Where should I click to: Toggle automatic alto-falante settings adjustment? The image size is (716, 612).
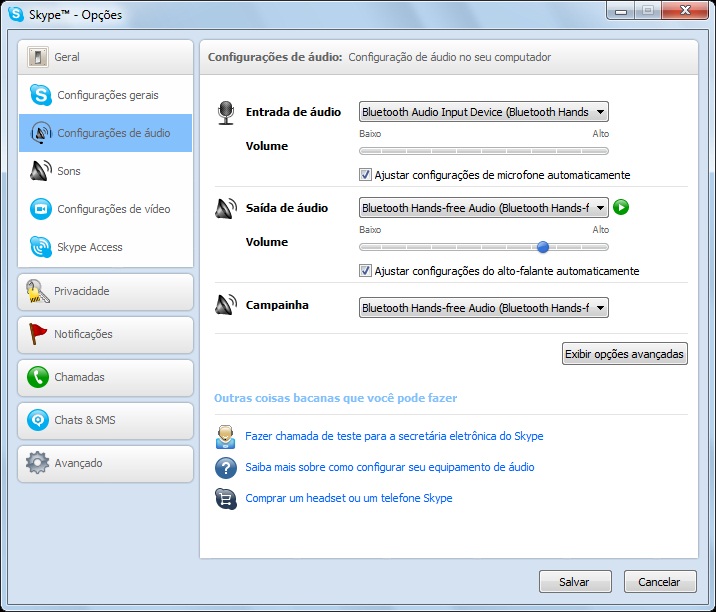pos(365,270)
